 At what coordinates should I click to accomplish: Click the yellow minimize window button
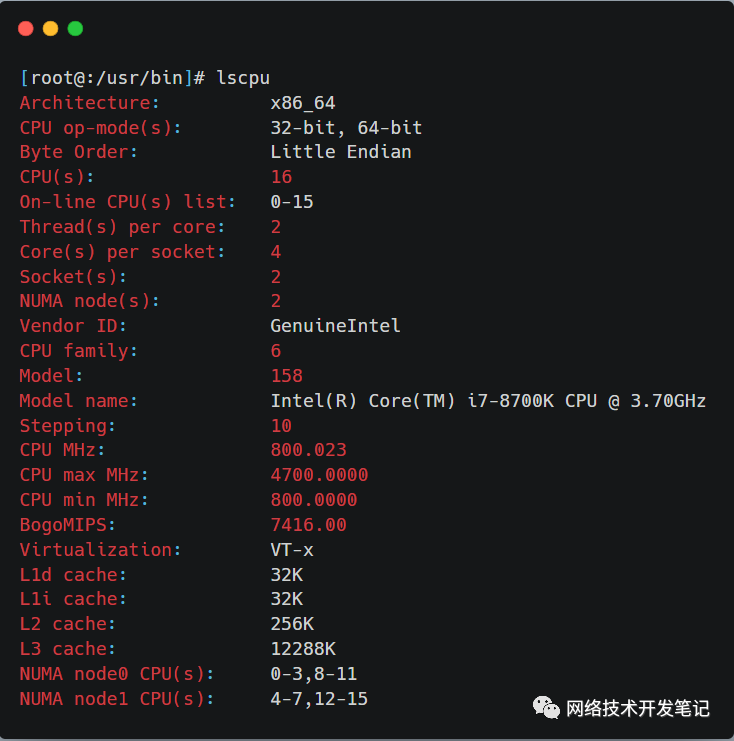coord(50,29)
